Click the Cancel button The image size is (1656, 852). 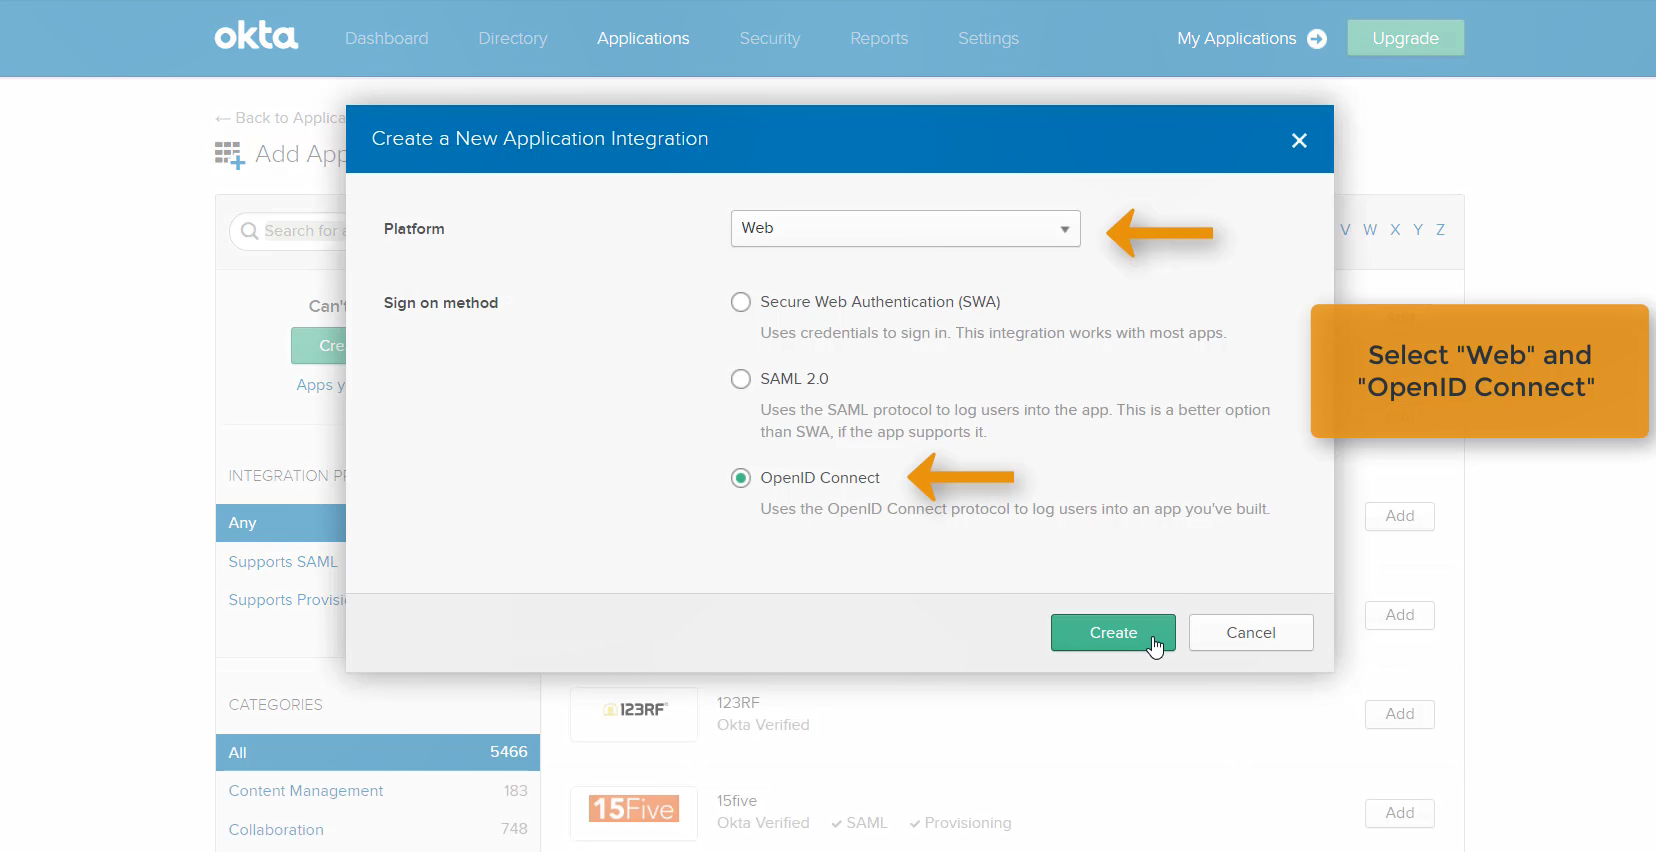click(x=1251, y=633)
